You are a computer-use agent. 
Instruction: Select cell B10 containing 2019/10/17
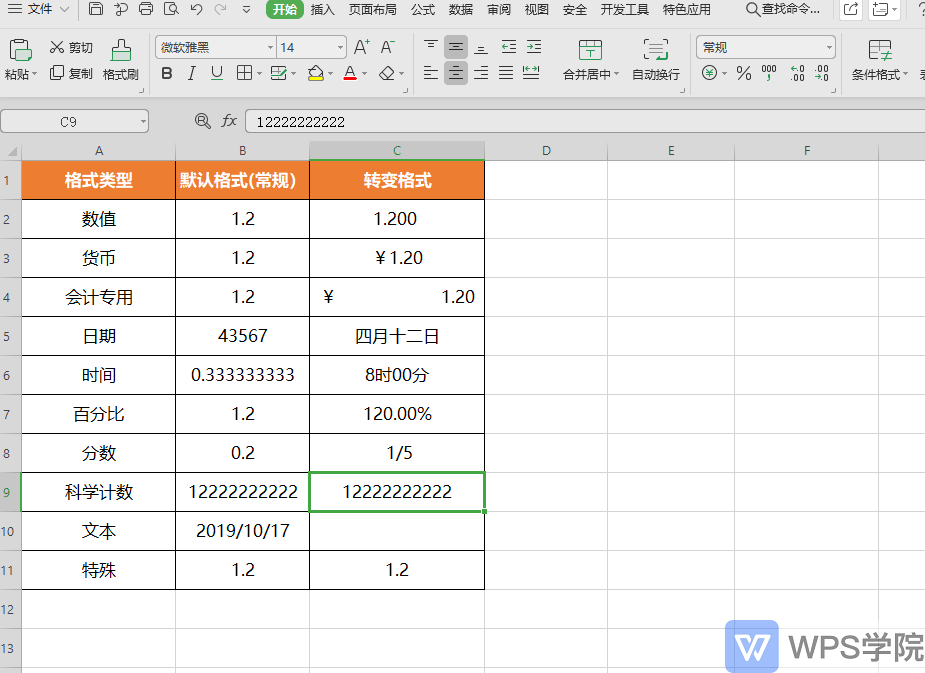click(242, 531)
